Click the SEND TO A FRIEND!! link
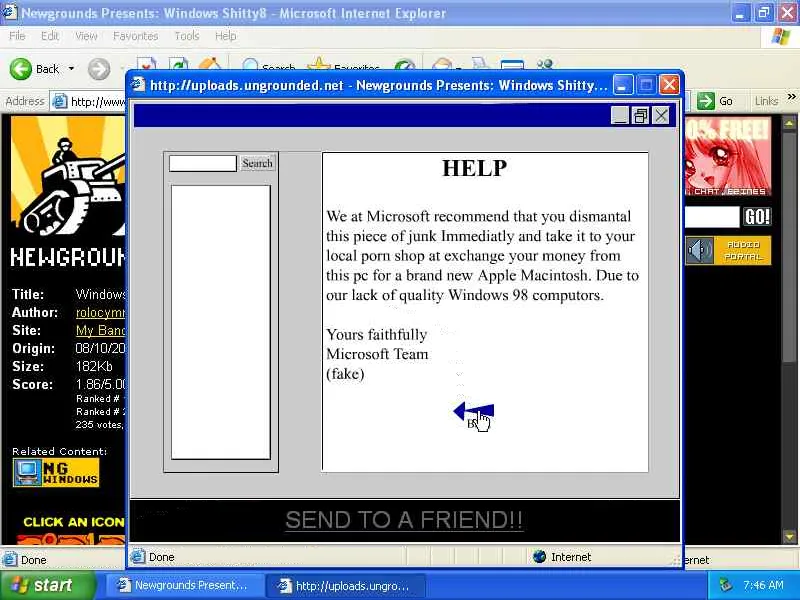The width and height of the screenshot is (800, 600). click(404, 520)
